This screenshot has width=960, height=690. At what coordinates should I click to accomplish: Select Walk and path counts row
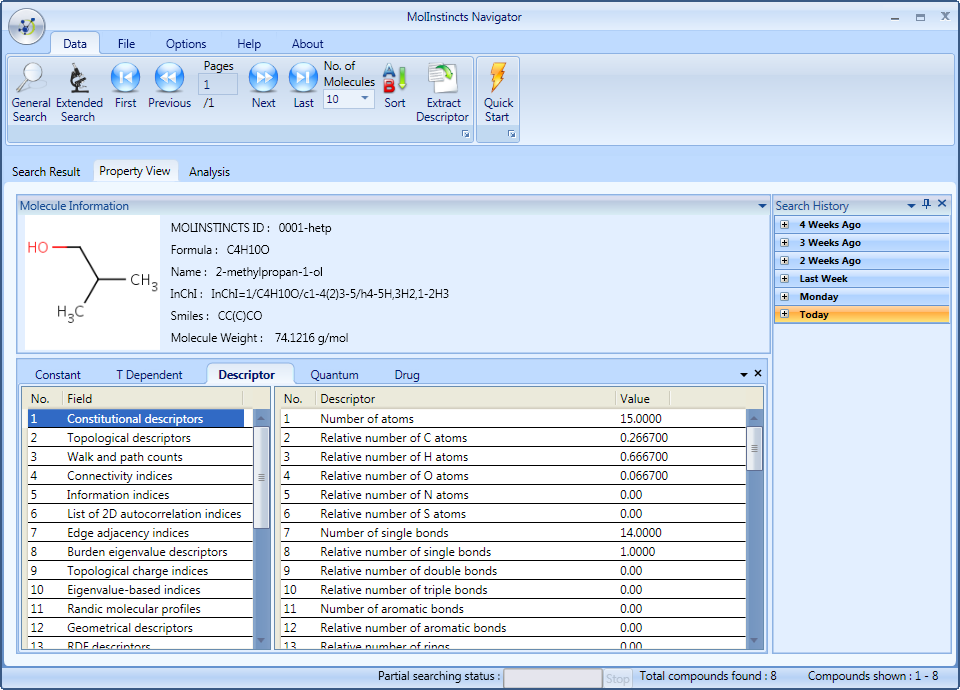[140, 457]
